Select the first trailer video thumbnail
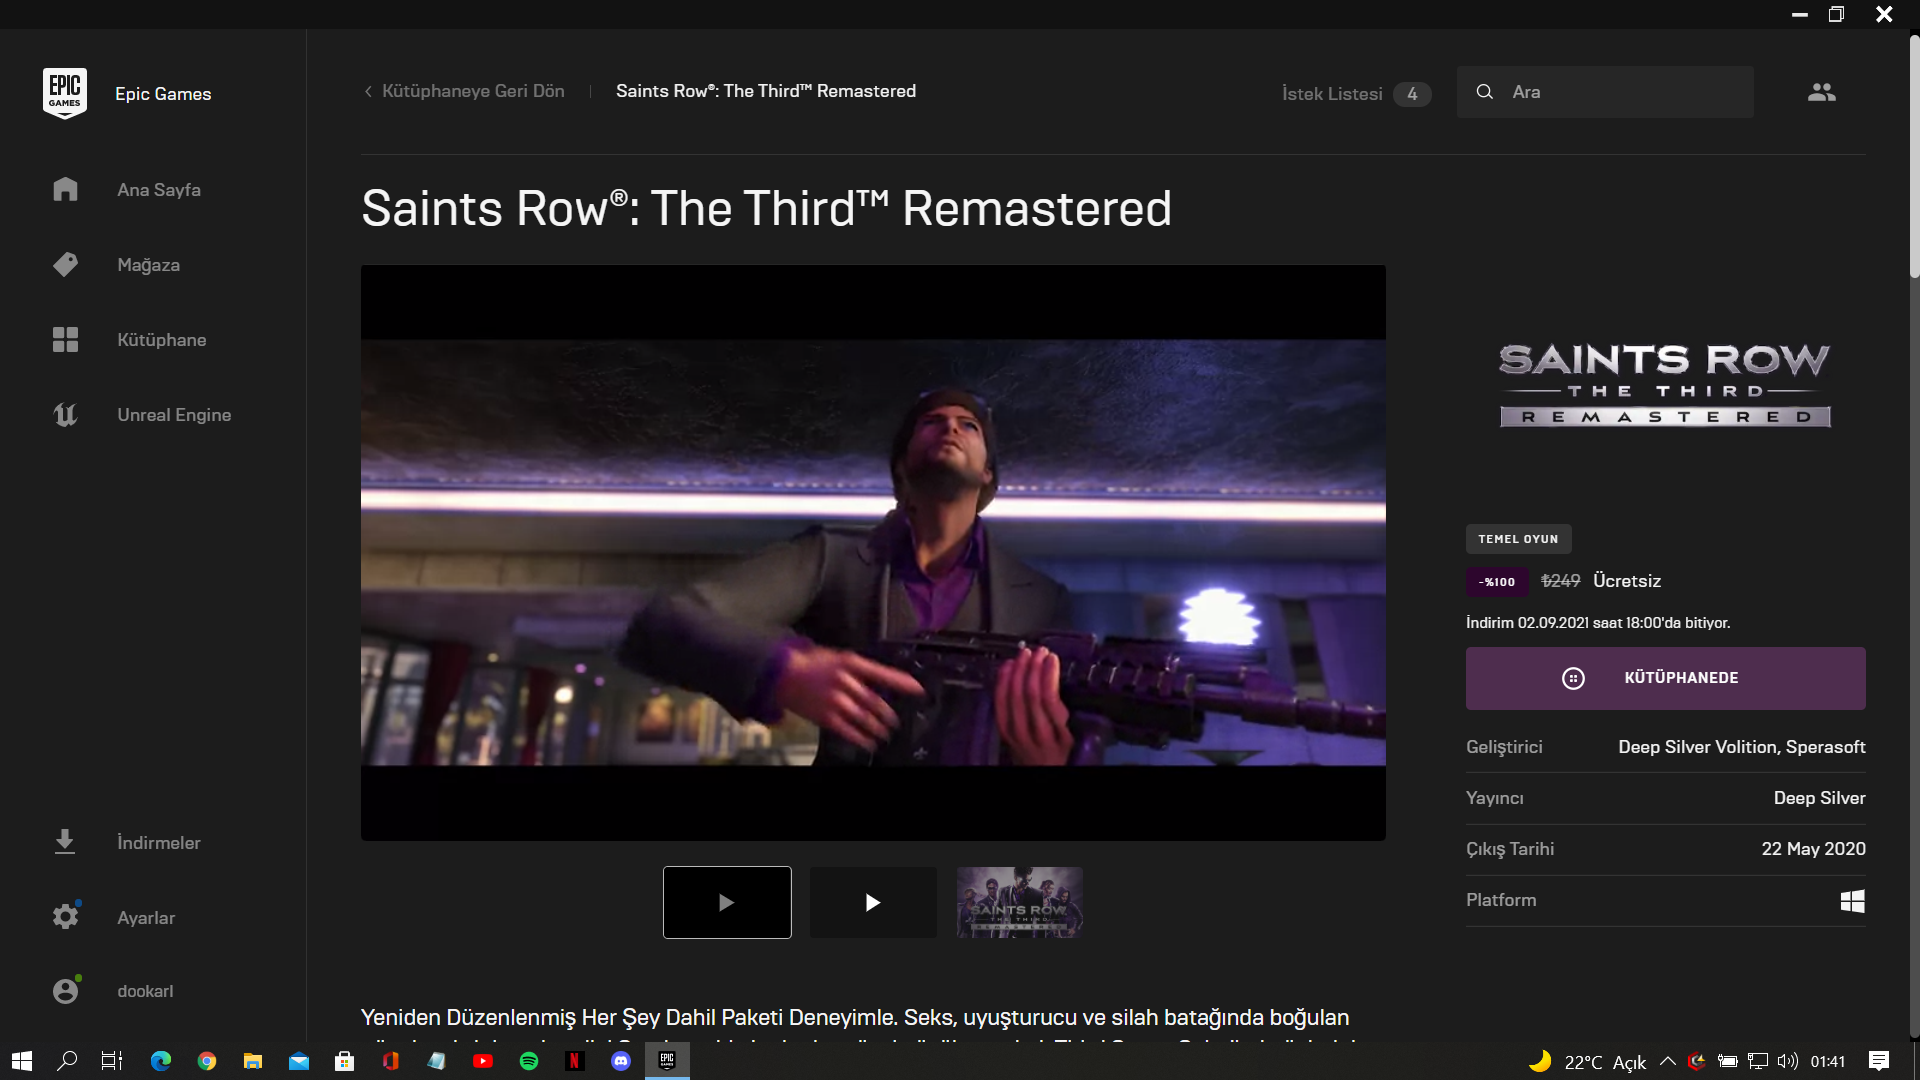 point(727,902)
